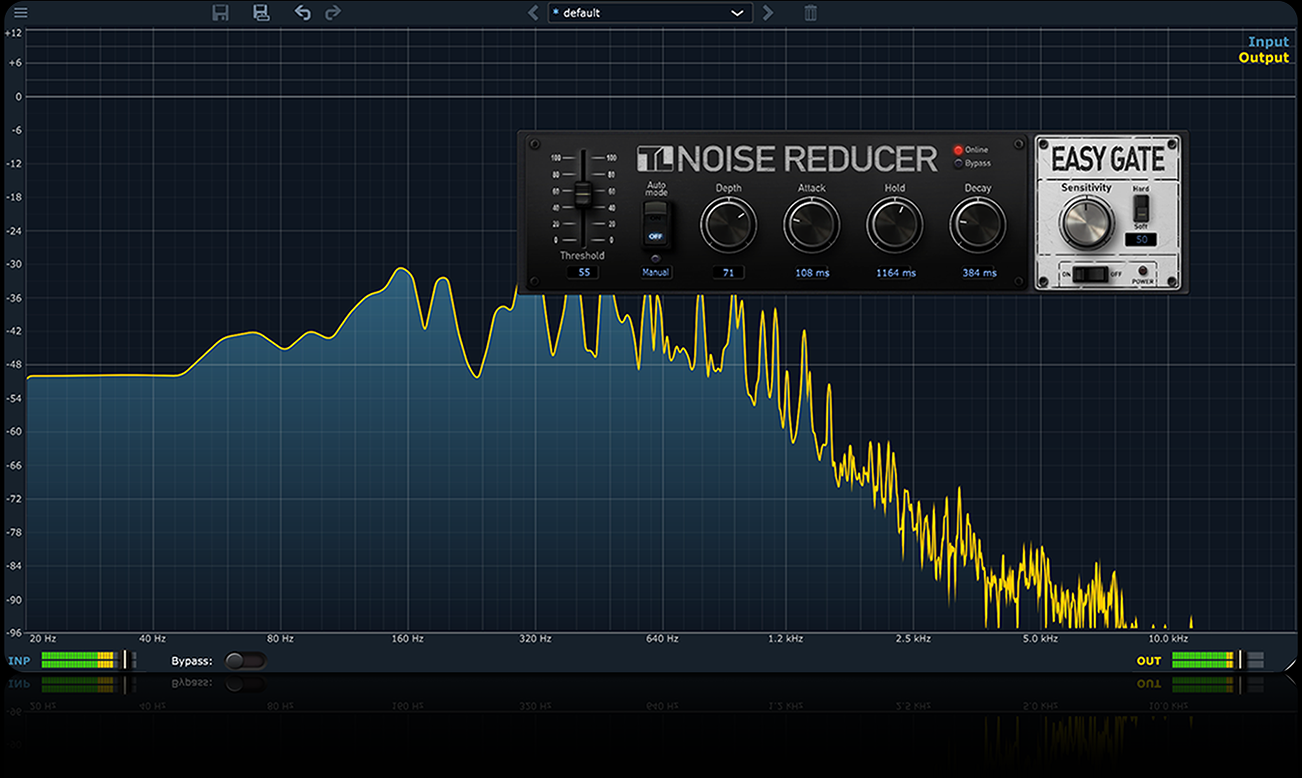
Task: Click the 640 Hz frequency axis label
Action: point(662,638)
